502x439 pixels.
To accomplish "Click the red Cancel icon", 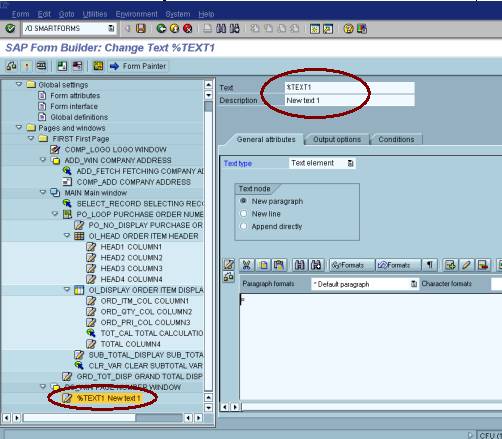I will click(188, 29).
